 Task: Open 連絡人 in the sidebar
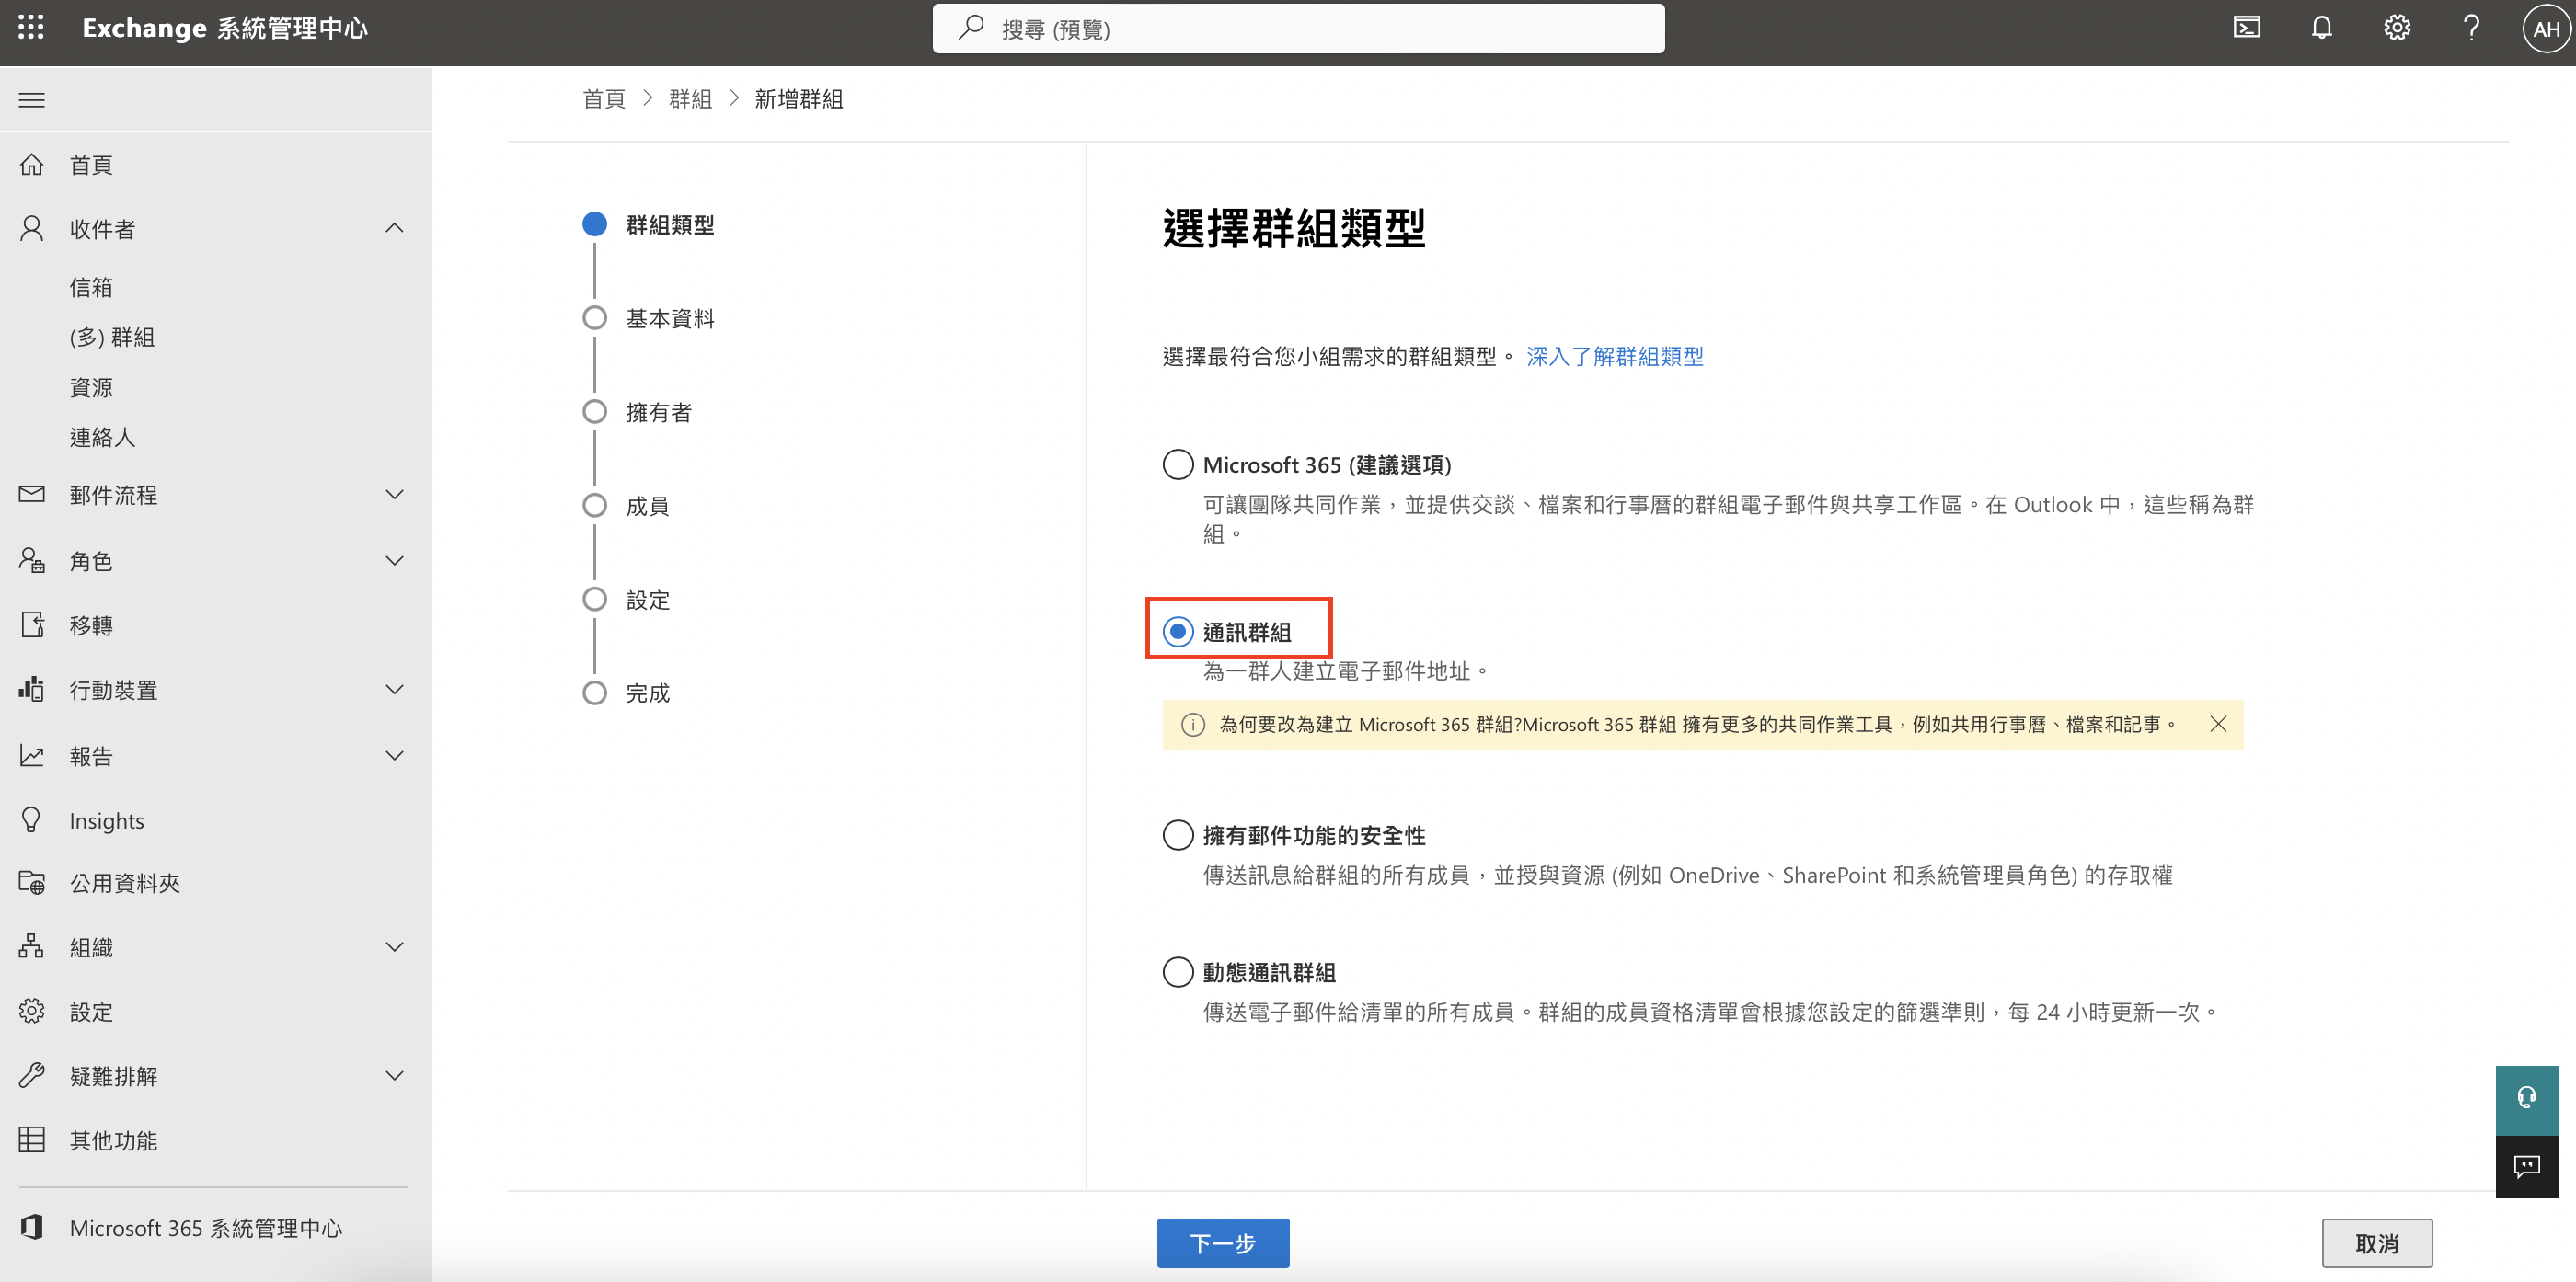[x=102, y=437]
